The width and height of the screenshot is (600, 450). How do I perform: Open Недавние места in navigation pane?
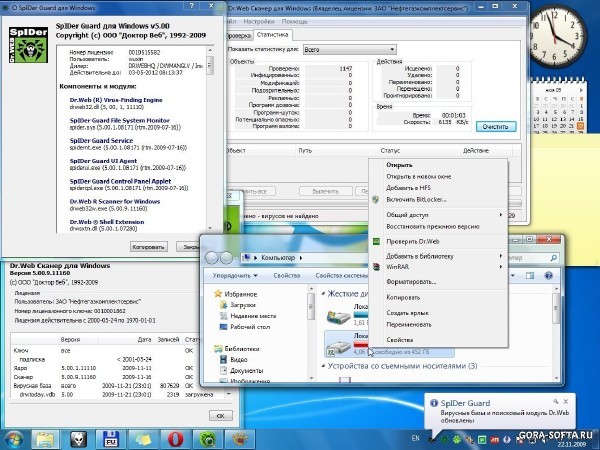pyautogui.click(x=253, y=316)
